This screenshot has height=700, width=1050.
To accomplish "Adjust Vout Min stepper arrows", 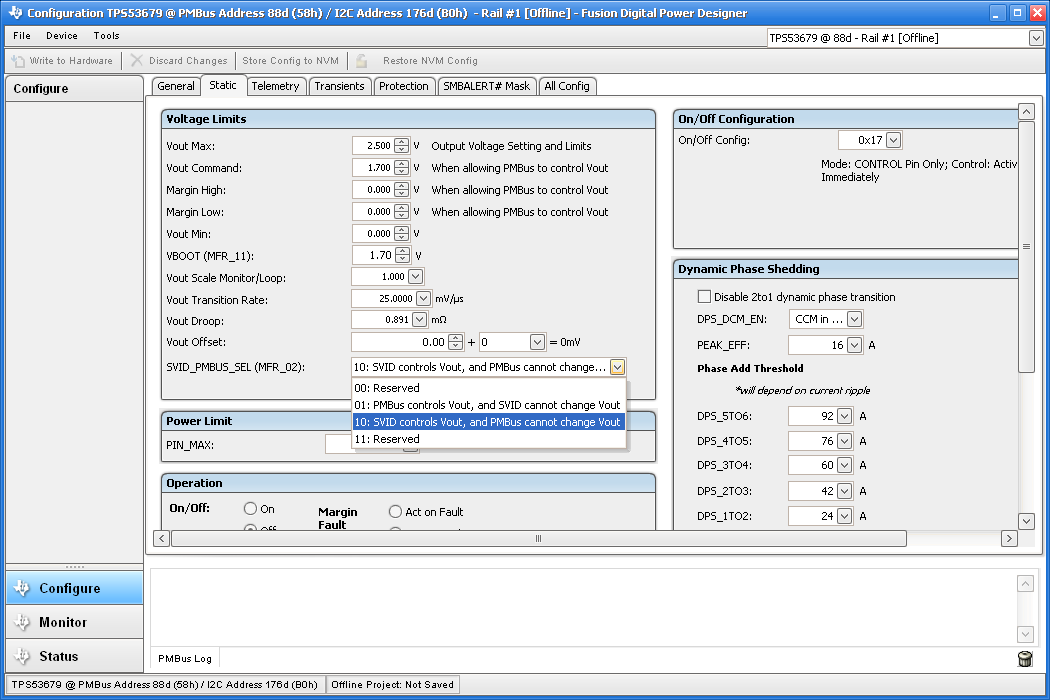I will click(402, 233).
